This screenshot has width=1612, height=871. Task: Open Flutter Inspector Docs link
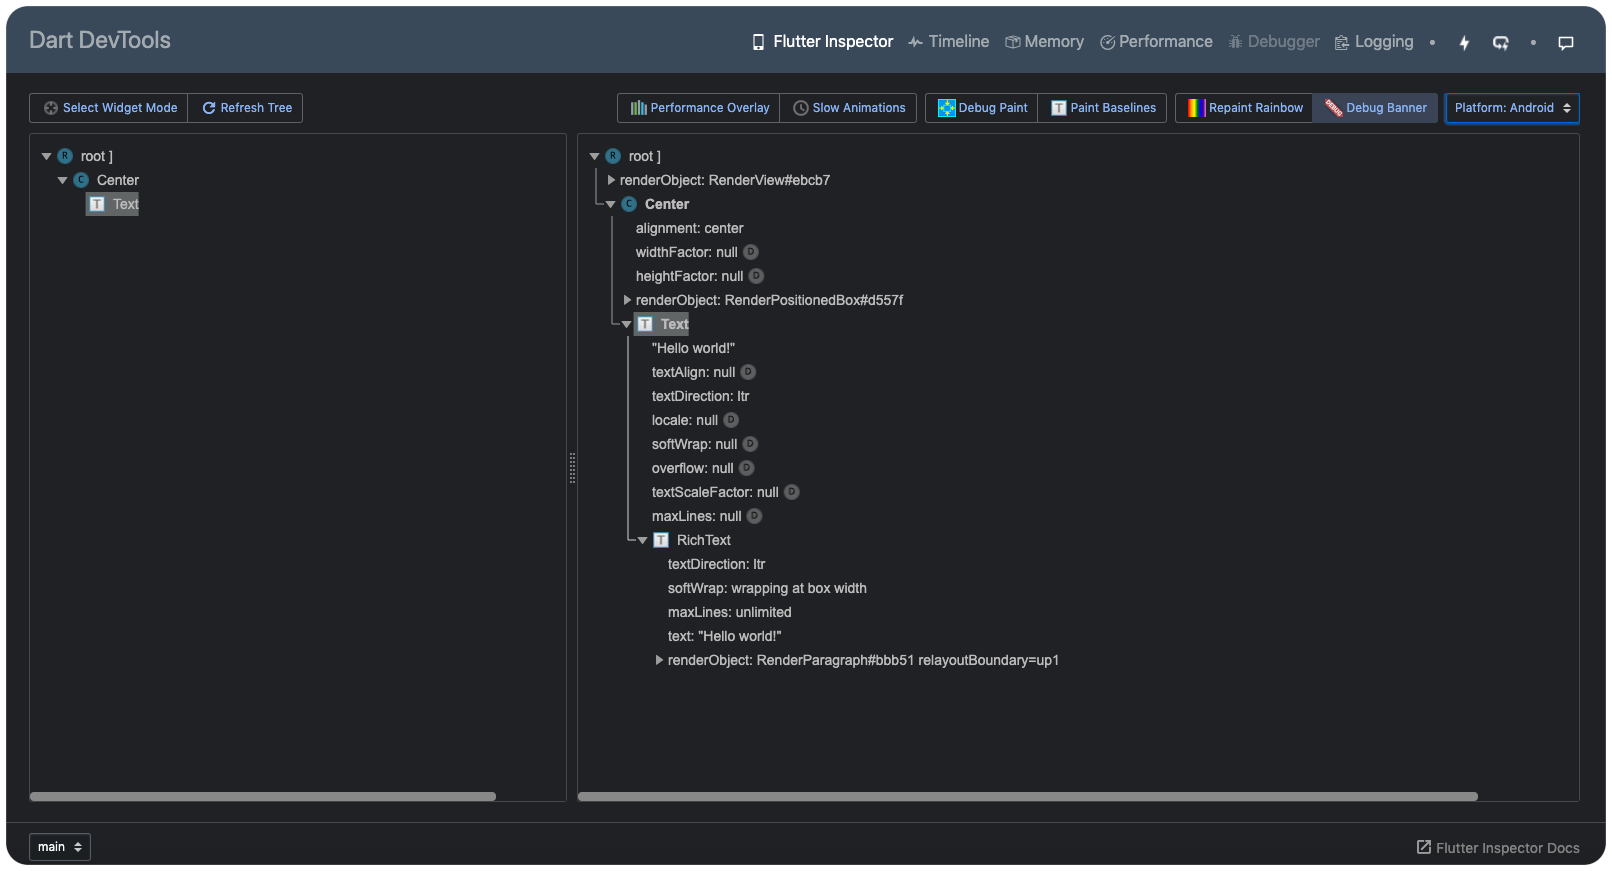(1498, 848)
